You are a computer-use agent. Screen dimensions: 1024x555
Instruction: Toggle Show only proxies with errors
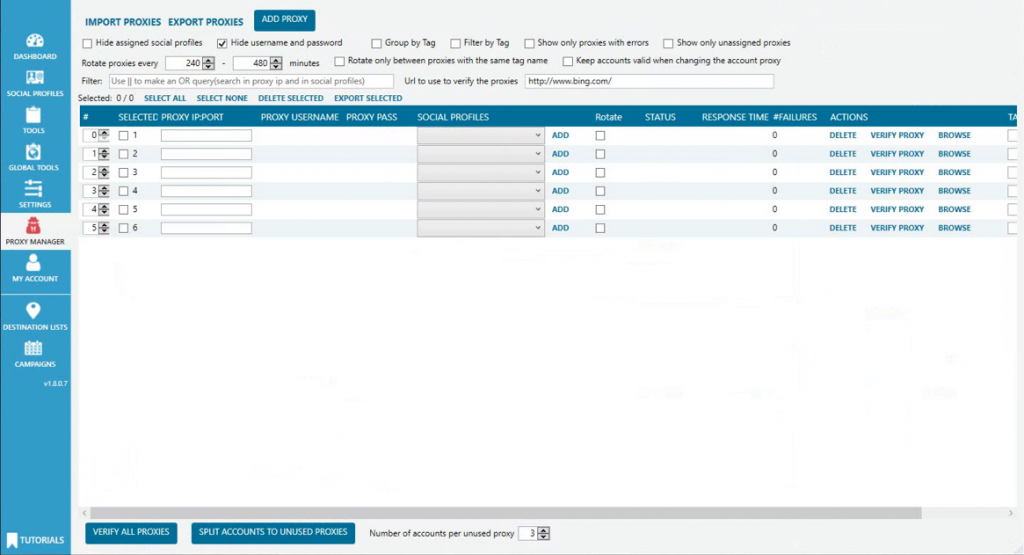click(x=529, y=43)
